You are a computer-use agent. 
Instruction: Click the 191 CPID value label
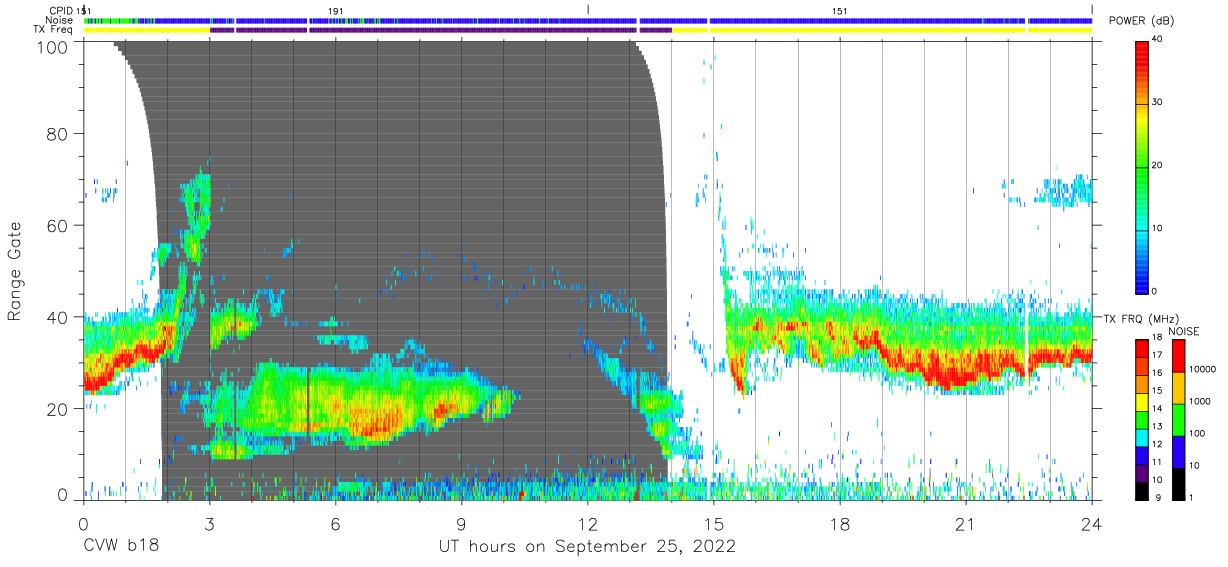coord(336,10)
